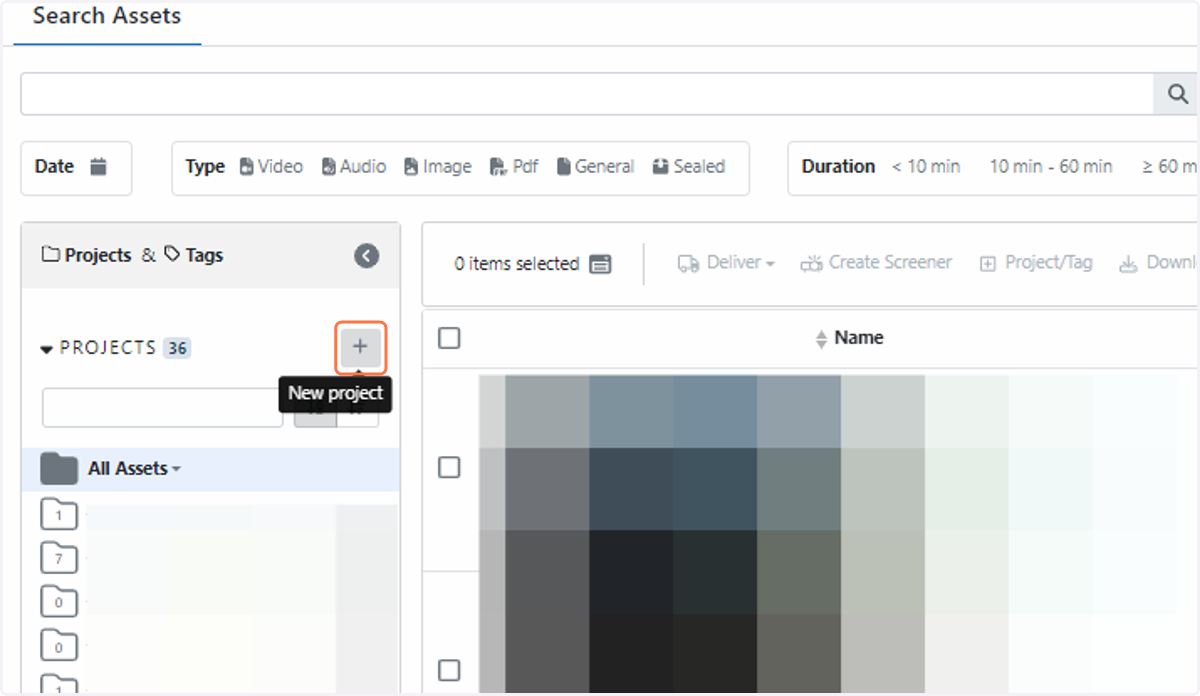
Task: Switch to the Projects section
Action: [x=87, y=255]
